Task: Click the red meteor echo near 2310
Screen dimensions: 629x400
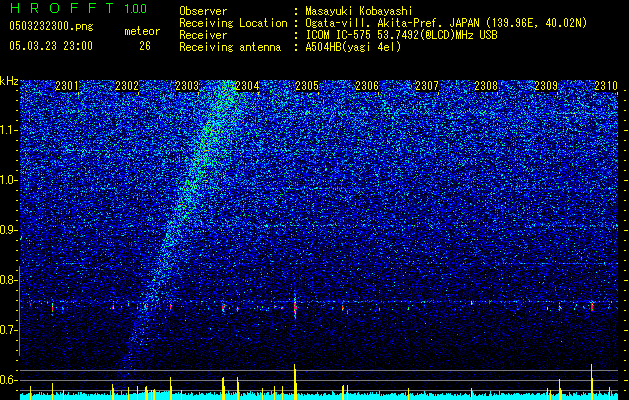Action: click(592, 307)
